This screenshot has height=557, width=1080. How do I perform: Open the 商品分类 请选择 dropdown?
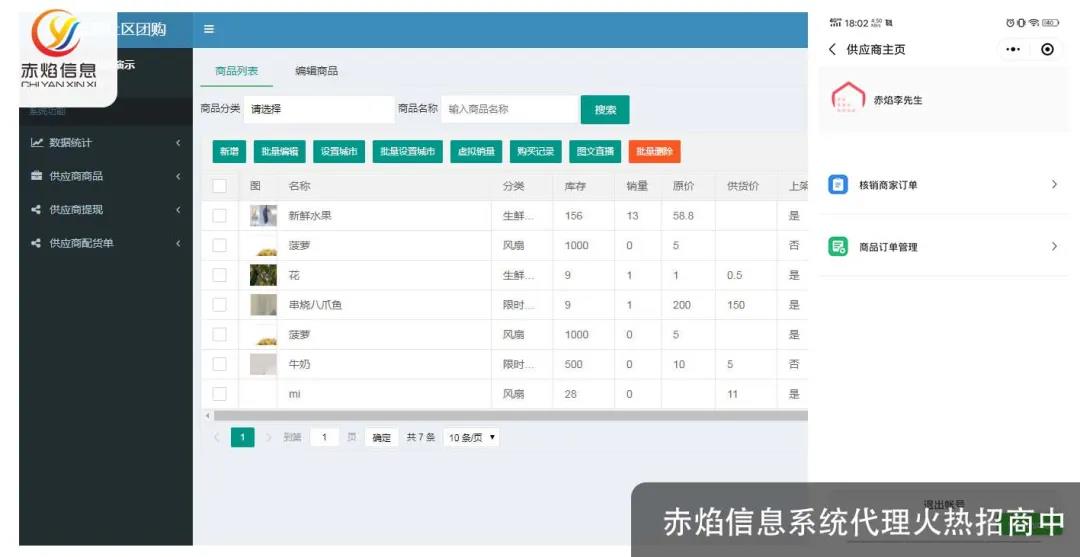click(319, 109)
